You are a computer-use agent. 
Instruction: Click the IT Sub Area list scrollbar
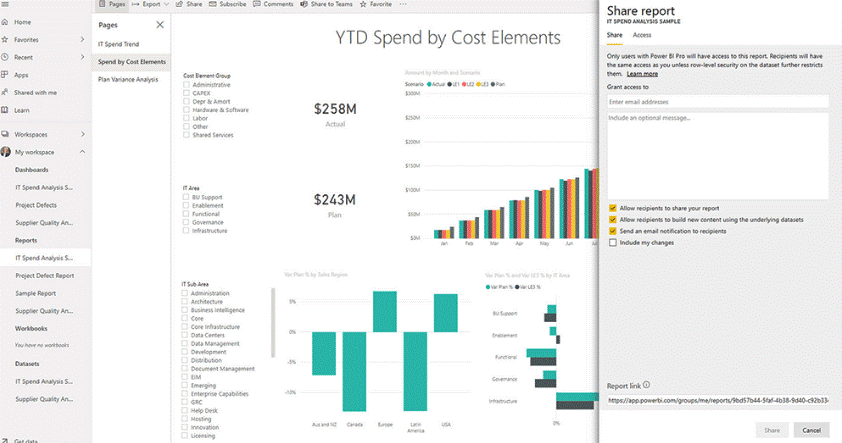click(x=273, y=323)
